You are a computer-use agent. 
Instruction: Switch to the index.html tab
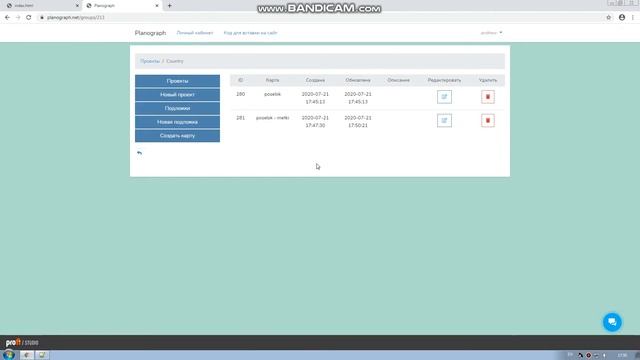click(x=42, y=6)
